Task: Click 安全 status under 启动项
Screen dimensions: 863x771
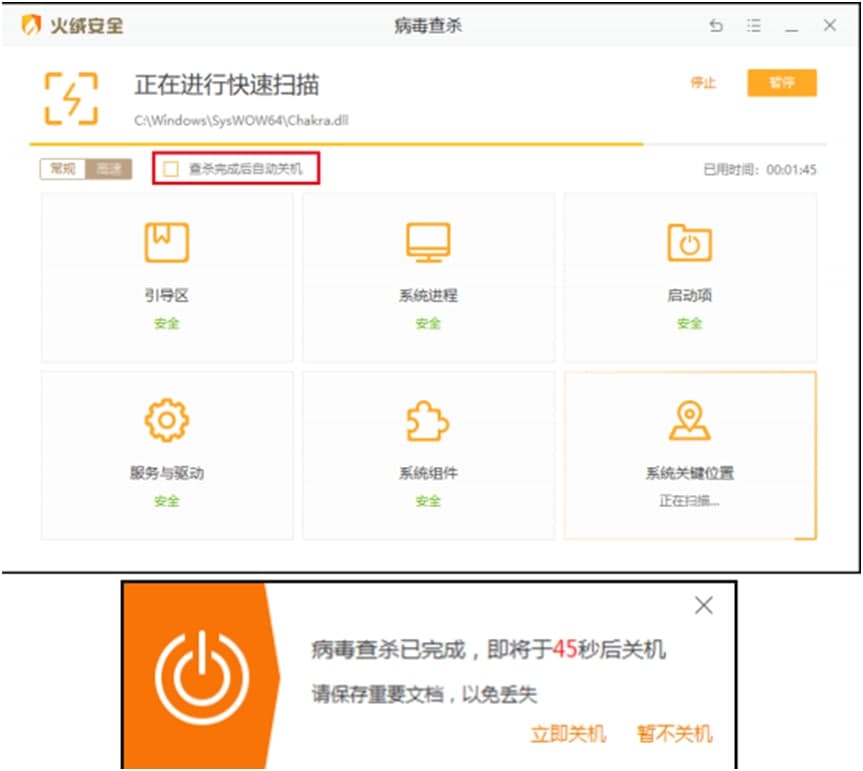Action: (690, 324)
